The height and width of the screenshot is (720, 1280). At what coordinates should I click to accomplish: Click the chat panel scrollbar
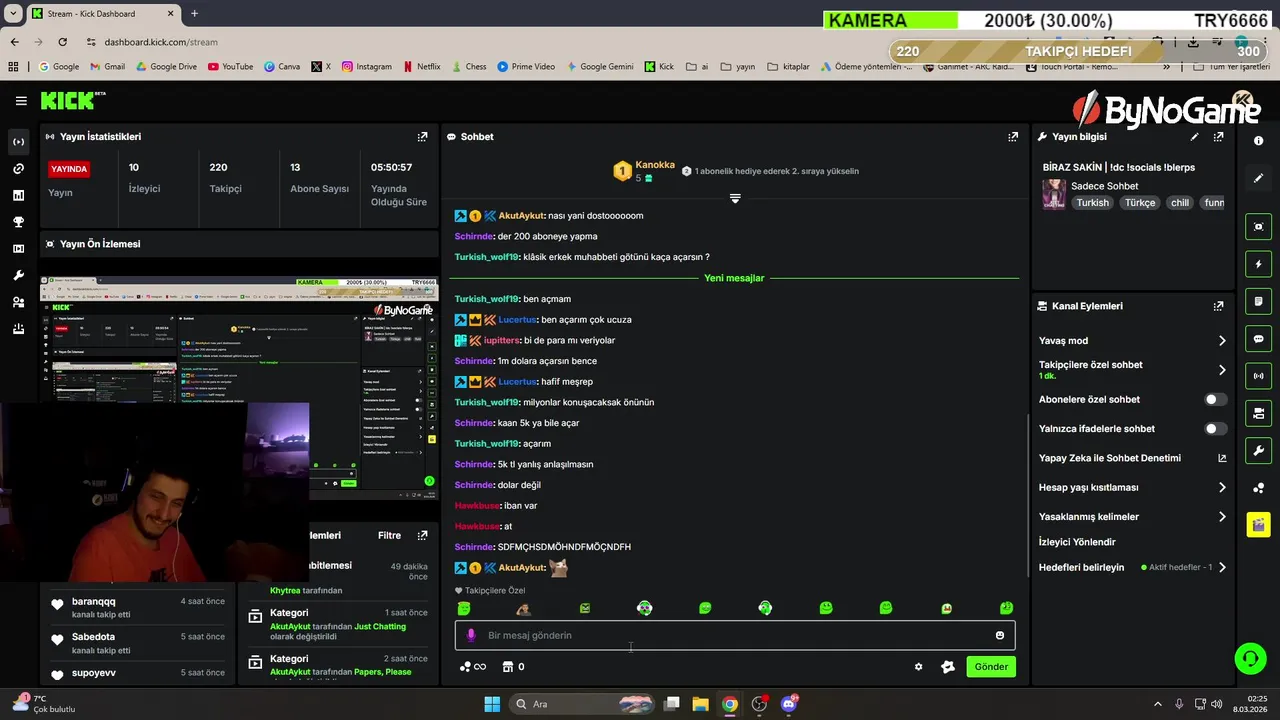pyautogui.click(x=1029, y=496)
